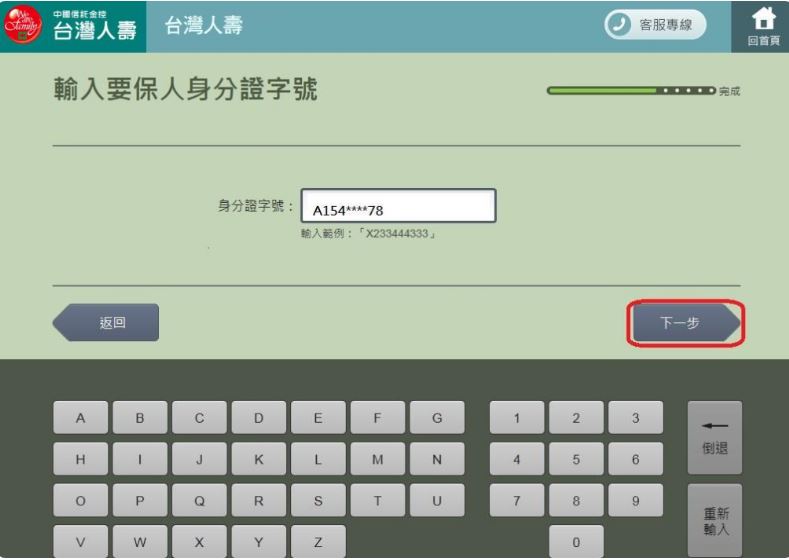
Task: Click the Taiwan Life logo emblem
Action: point(18,24)
